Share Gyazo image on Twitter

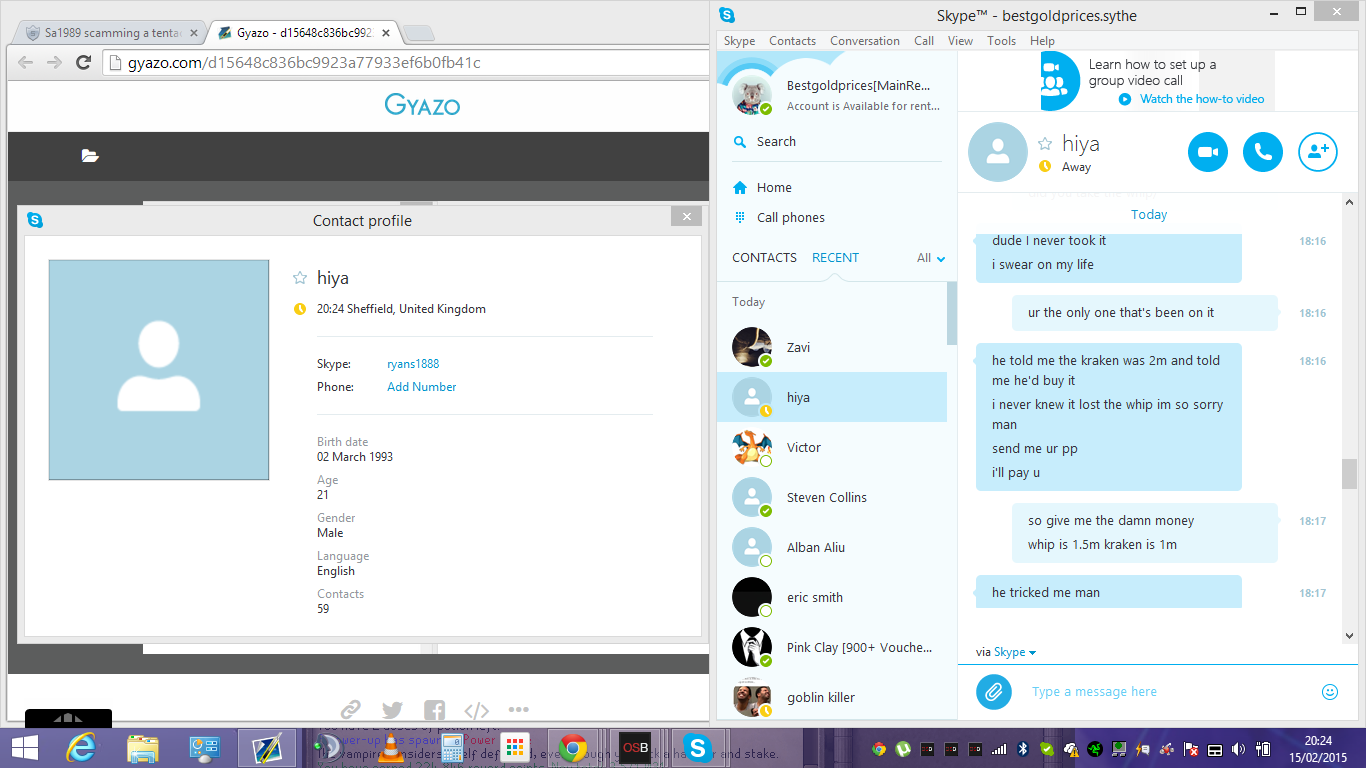point(392,710)
